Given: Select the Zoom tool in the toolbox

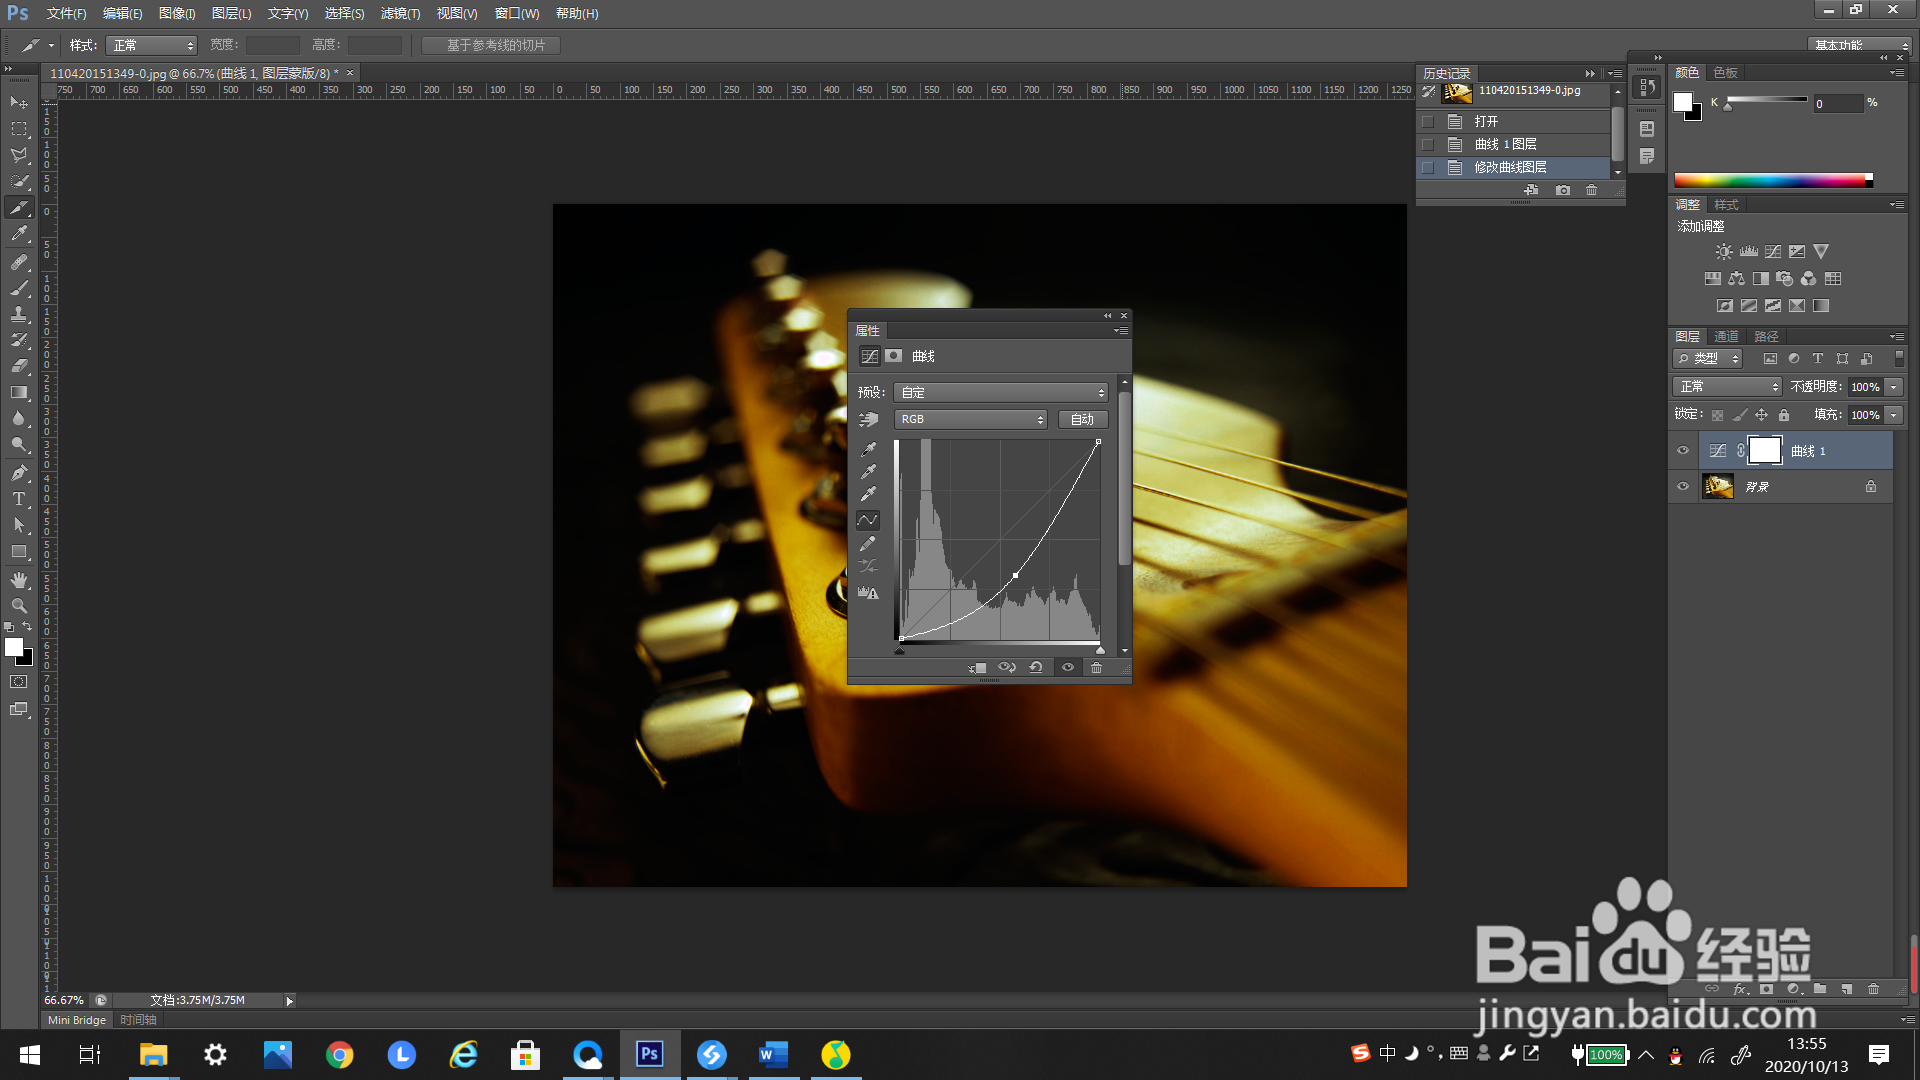Looking at the screenshot, I should (18, 606).
